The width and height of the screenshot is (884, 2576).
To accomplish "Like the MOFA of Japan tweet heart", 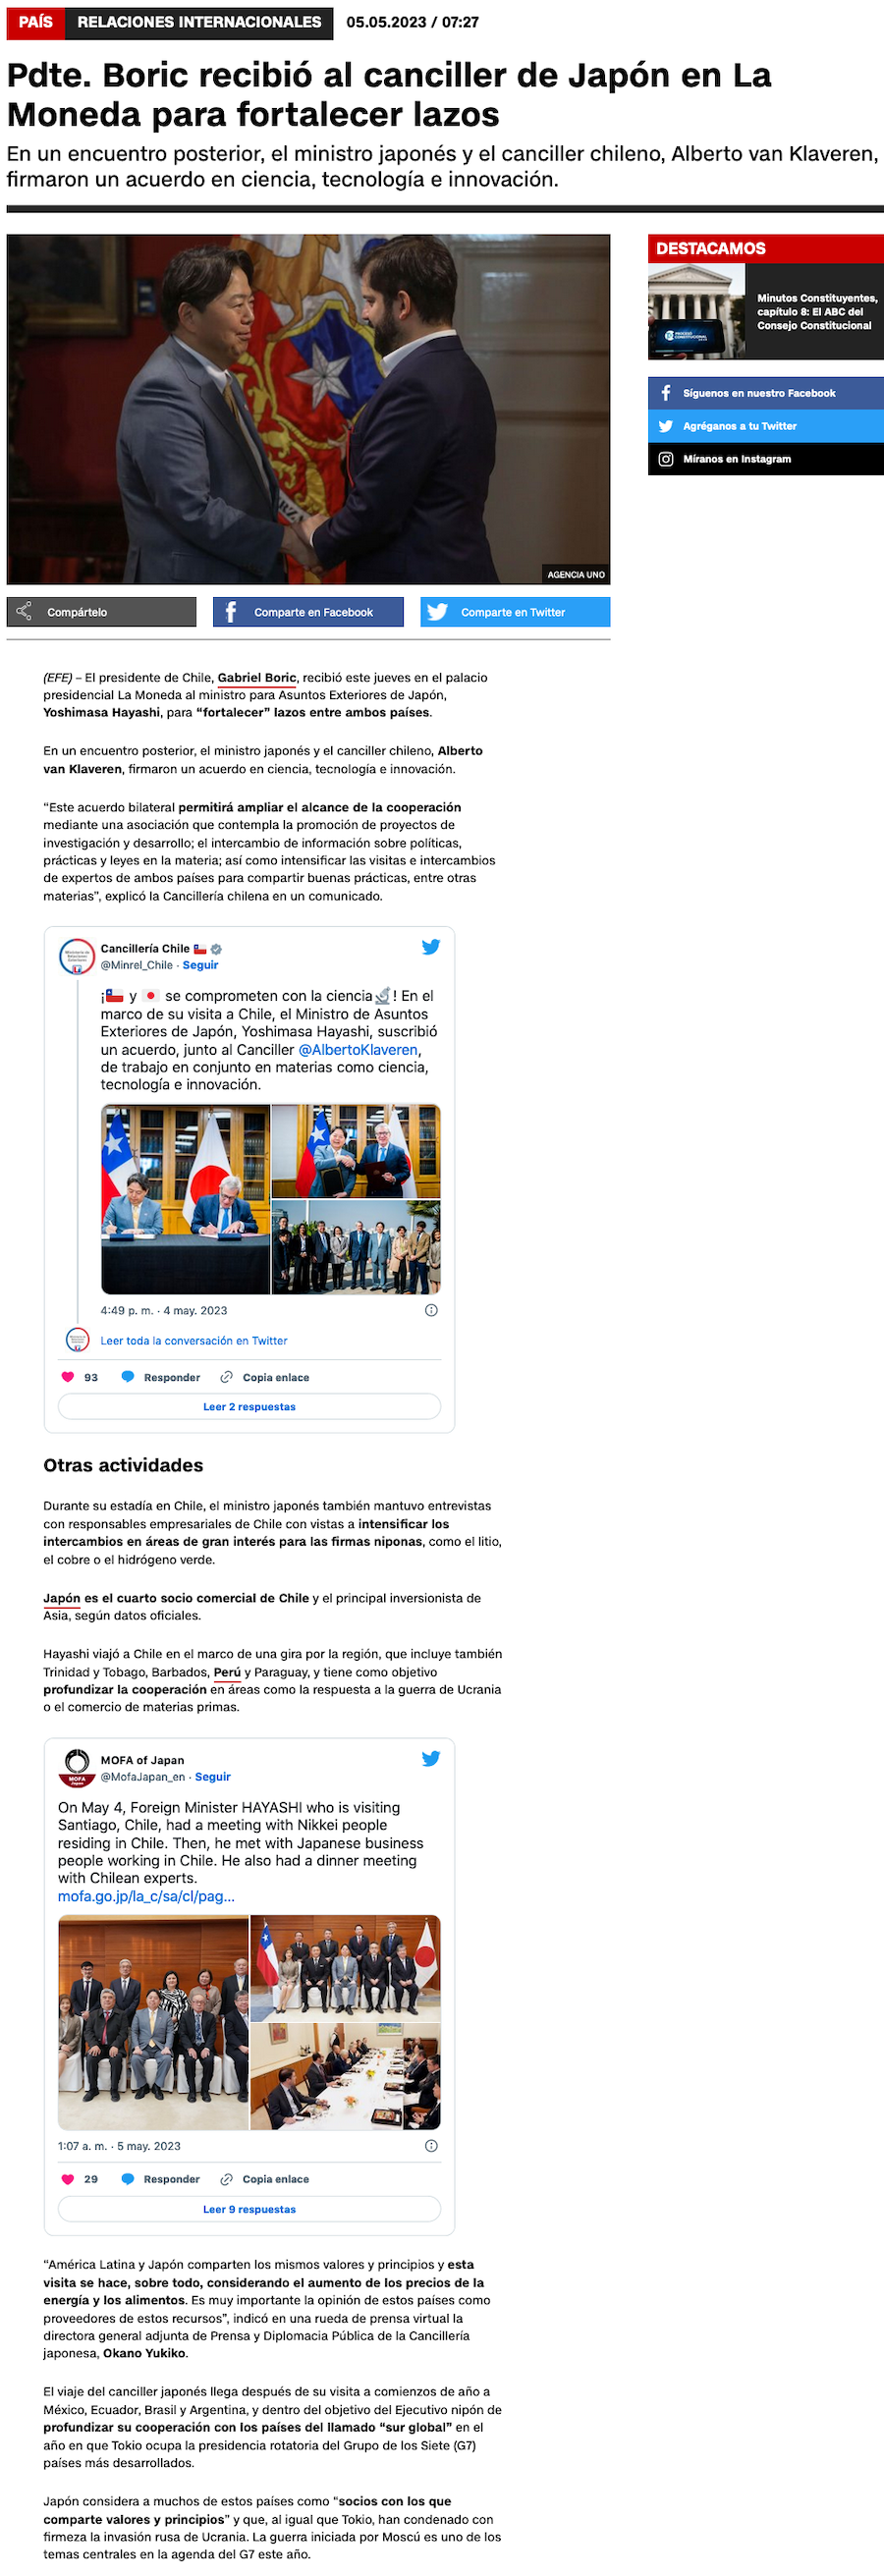I will pos(68,2179).
